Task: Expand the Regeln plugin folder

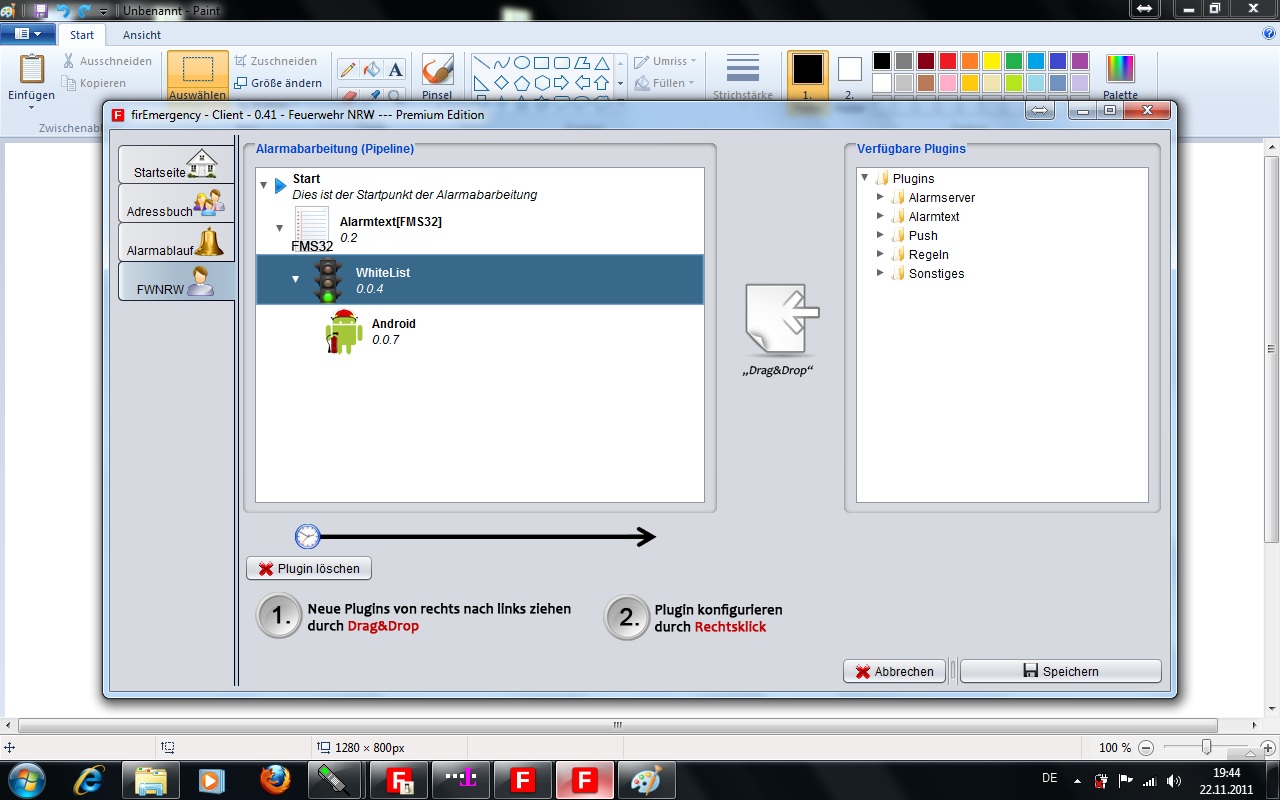Action: pos(880,254)
